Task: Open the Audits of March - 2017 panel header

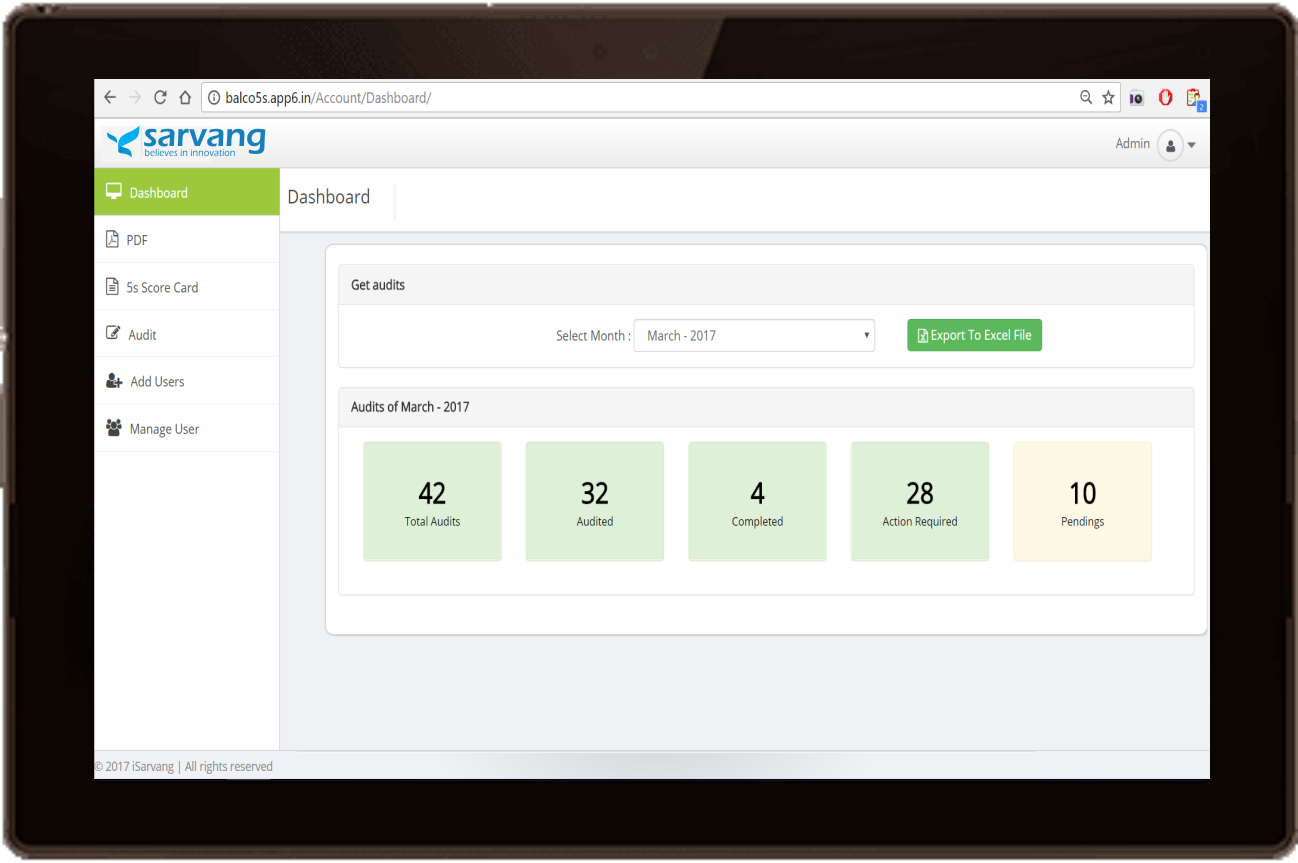Action: pos(410,407)
